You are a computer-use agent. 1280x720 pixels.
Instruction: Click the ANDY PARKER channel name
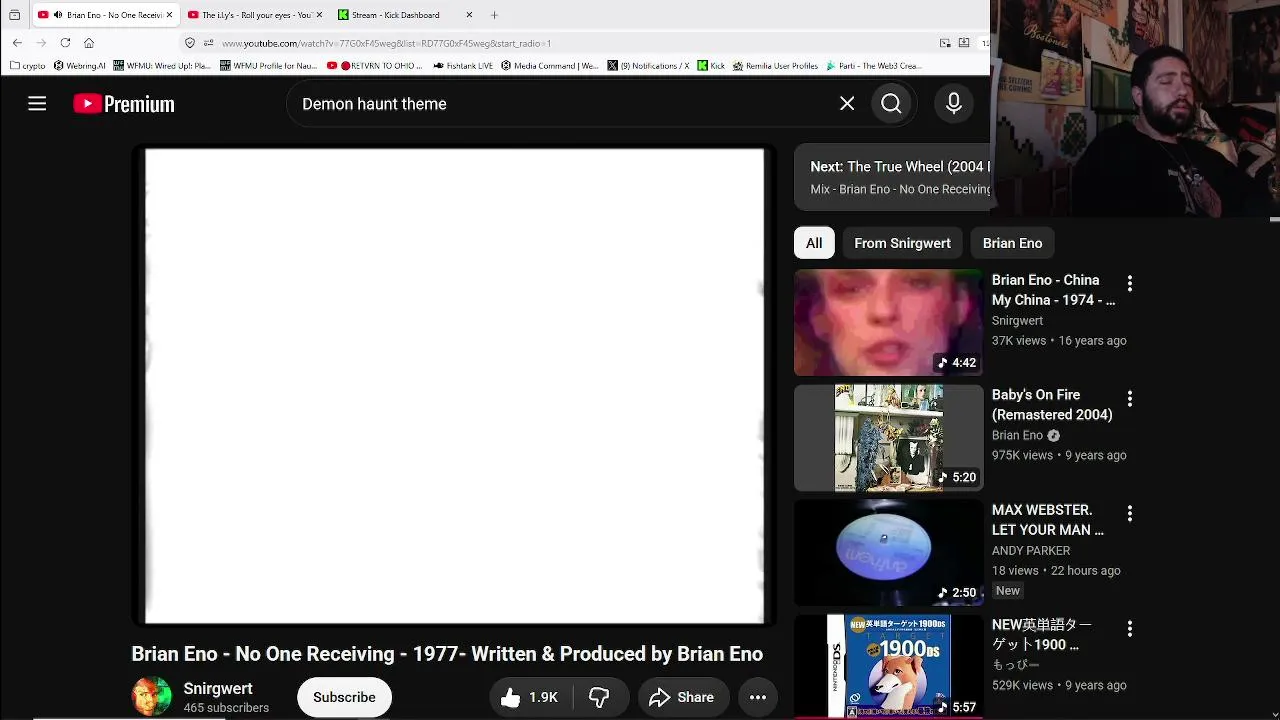[1031, 551]
